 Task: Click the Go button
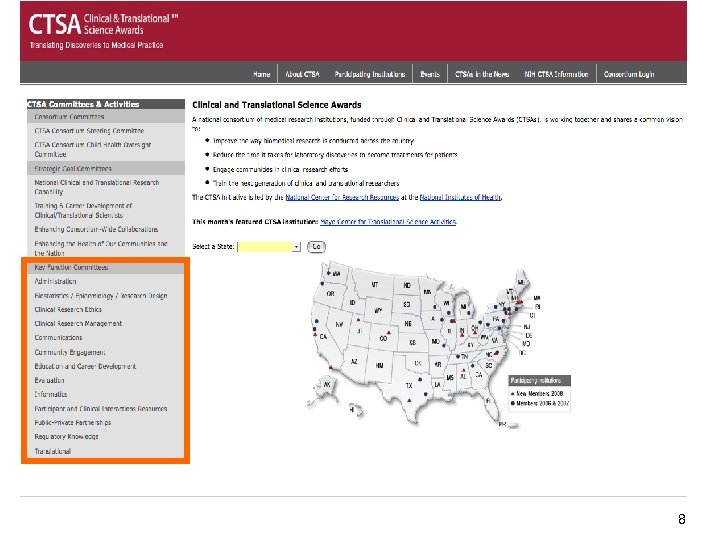pyautogui.click(x=316, y=247)
